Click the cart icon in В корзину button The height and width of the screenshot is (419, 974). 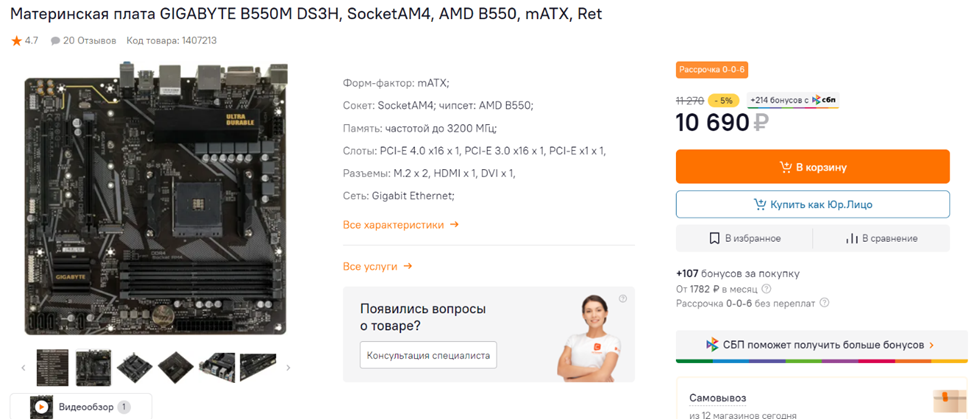point(786,167)
